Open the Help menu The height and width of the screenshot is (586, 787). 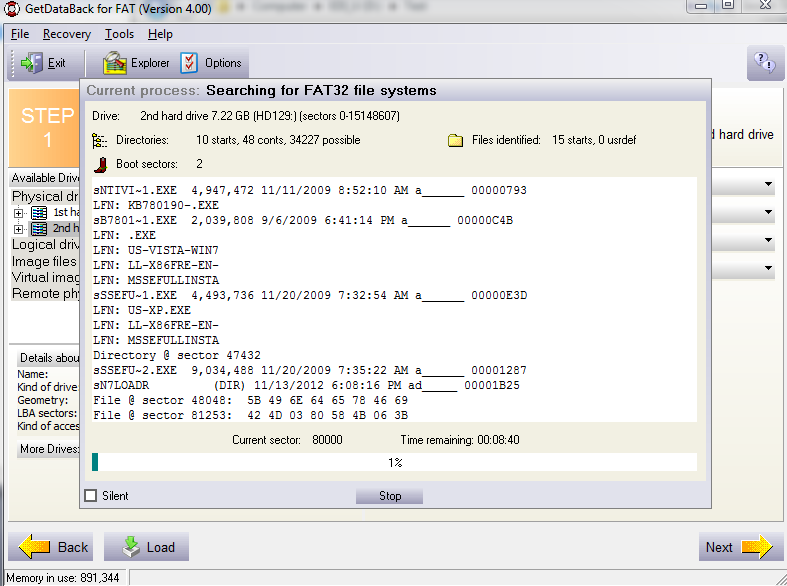tap(160, 34)
